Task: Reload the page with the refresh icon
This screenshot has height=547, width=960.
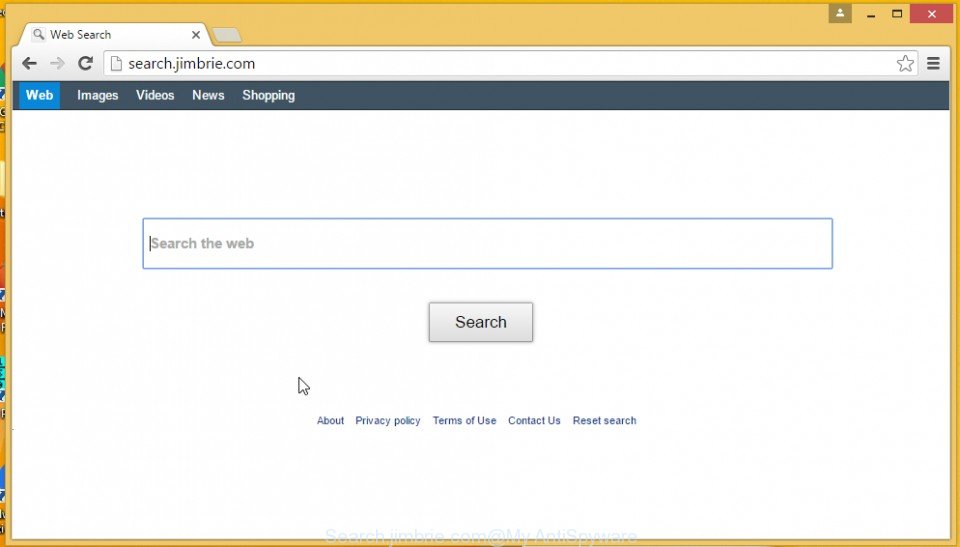Action: (85, 63)
